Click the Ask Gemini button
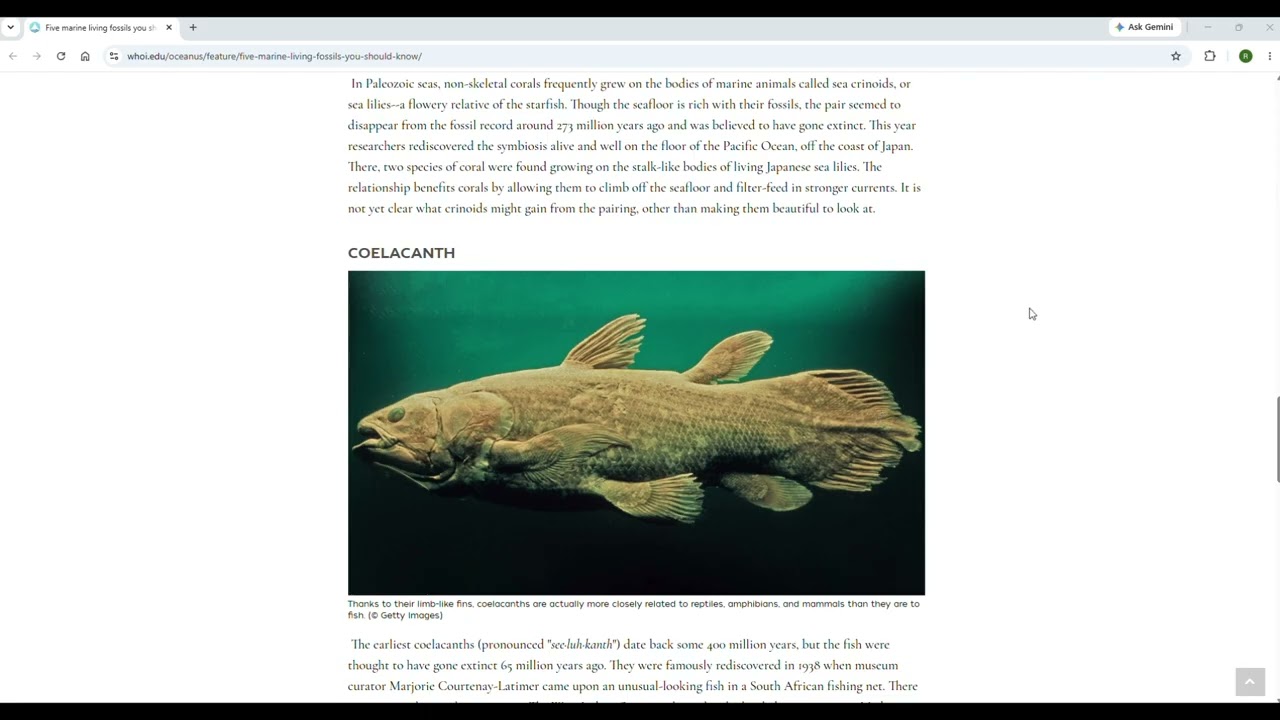The height and width of the screenshot is (720, 1280). [x=1145, y=27]
